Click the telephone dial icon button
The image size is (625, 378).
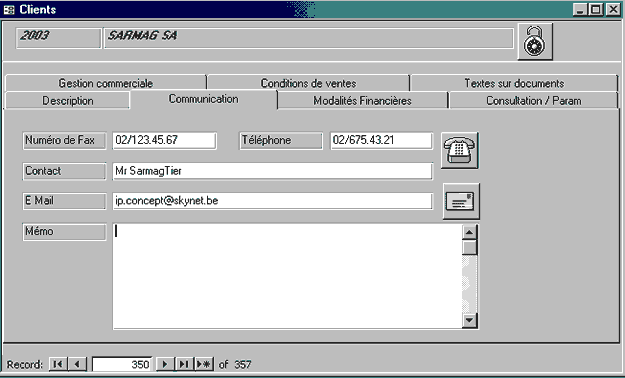click(x=460, y=150)
